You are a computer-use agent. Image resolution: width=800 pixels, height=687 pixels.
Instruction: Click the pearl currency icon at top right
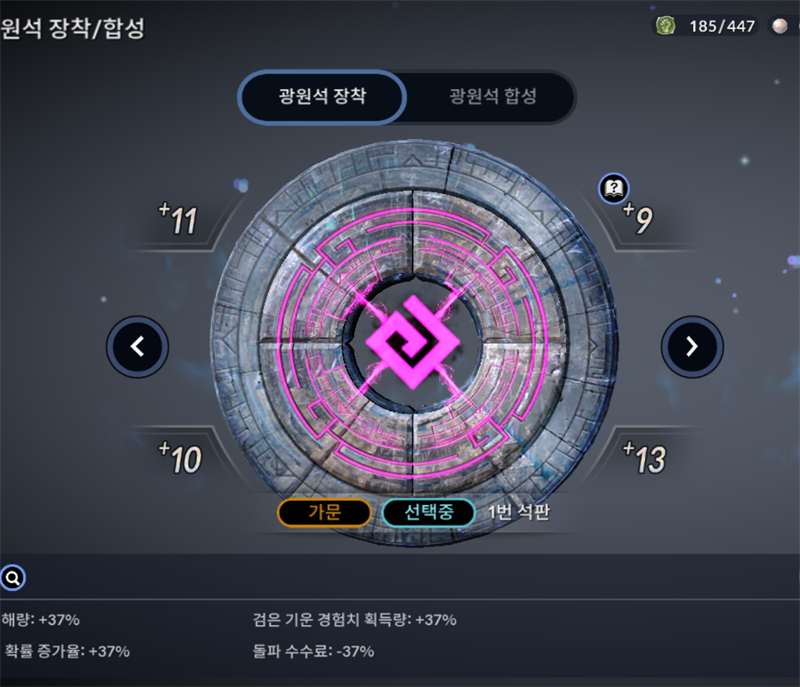coord(780,26)
